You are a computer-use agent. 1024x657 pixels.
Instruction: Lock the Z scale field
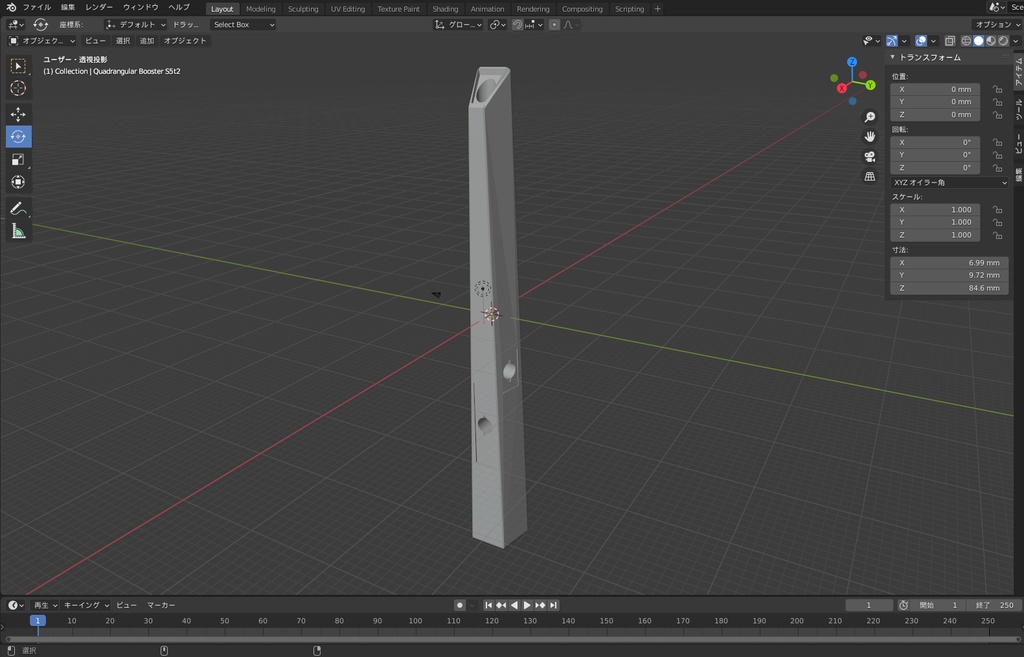[997, 235]
